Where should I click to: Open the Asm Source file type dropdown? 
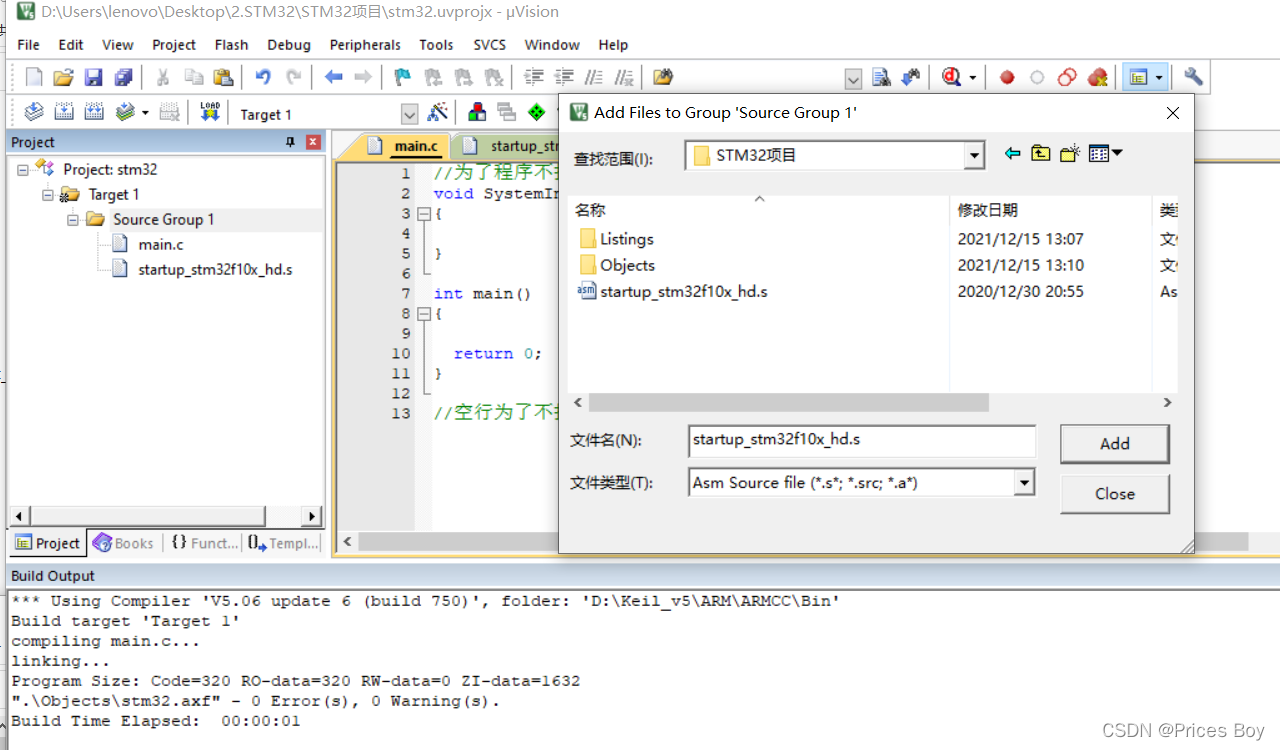click(x=1024, y=483)
